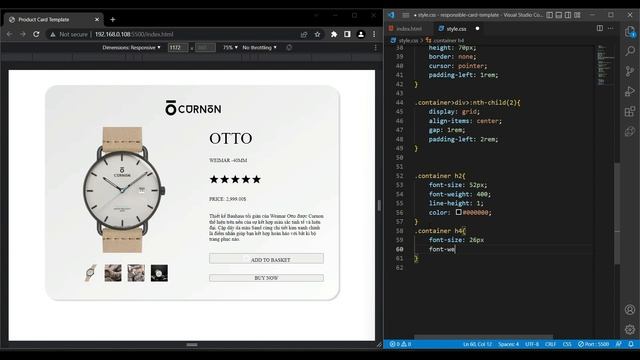Click the Not secure site info

pyautogui.click(x=69, y=34)
